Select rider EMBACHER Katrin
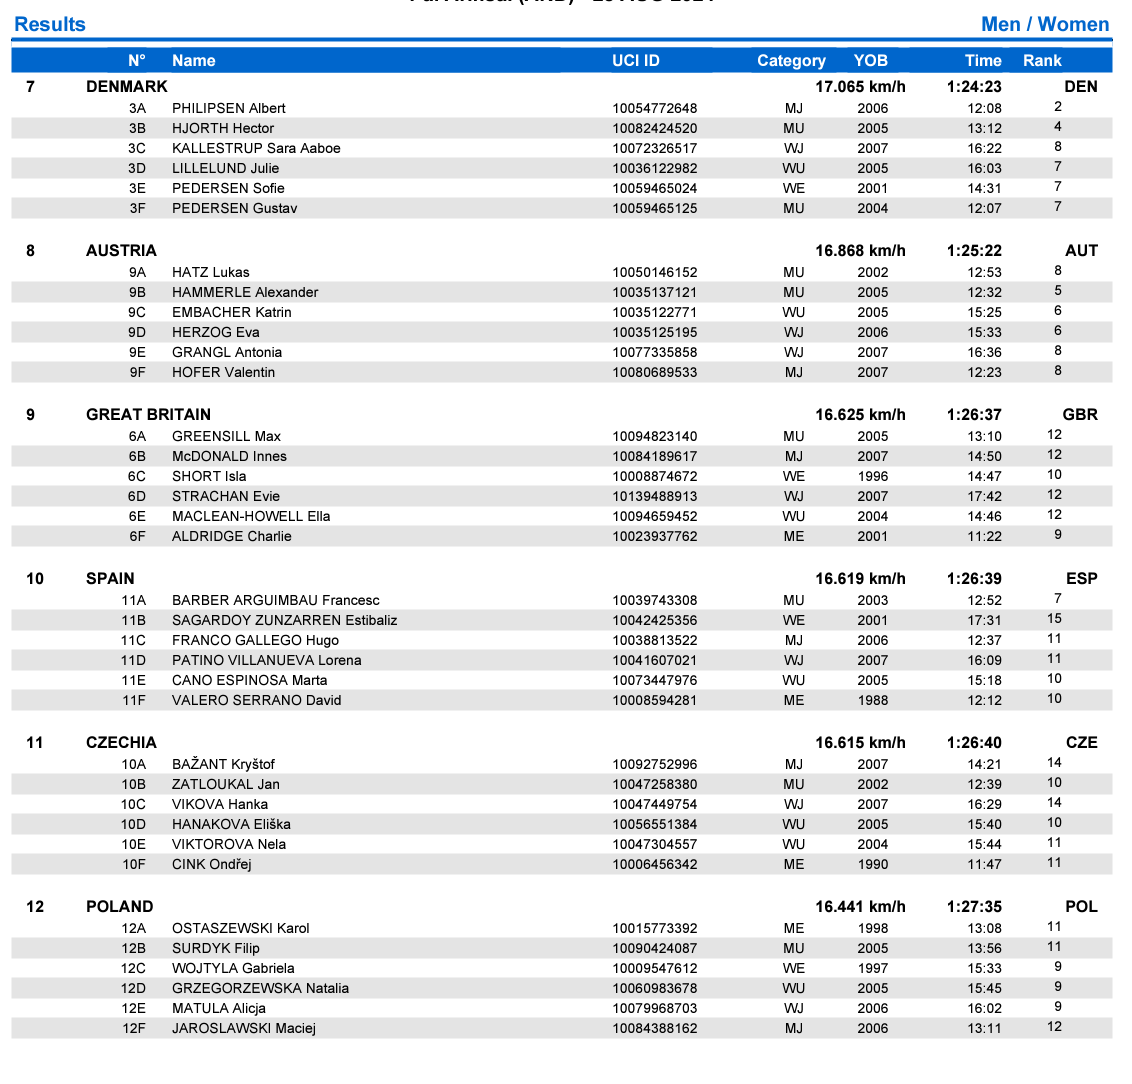 [x=232, y=312]
